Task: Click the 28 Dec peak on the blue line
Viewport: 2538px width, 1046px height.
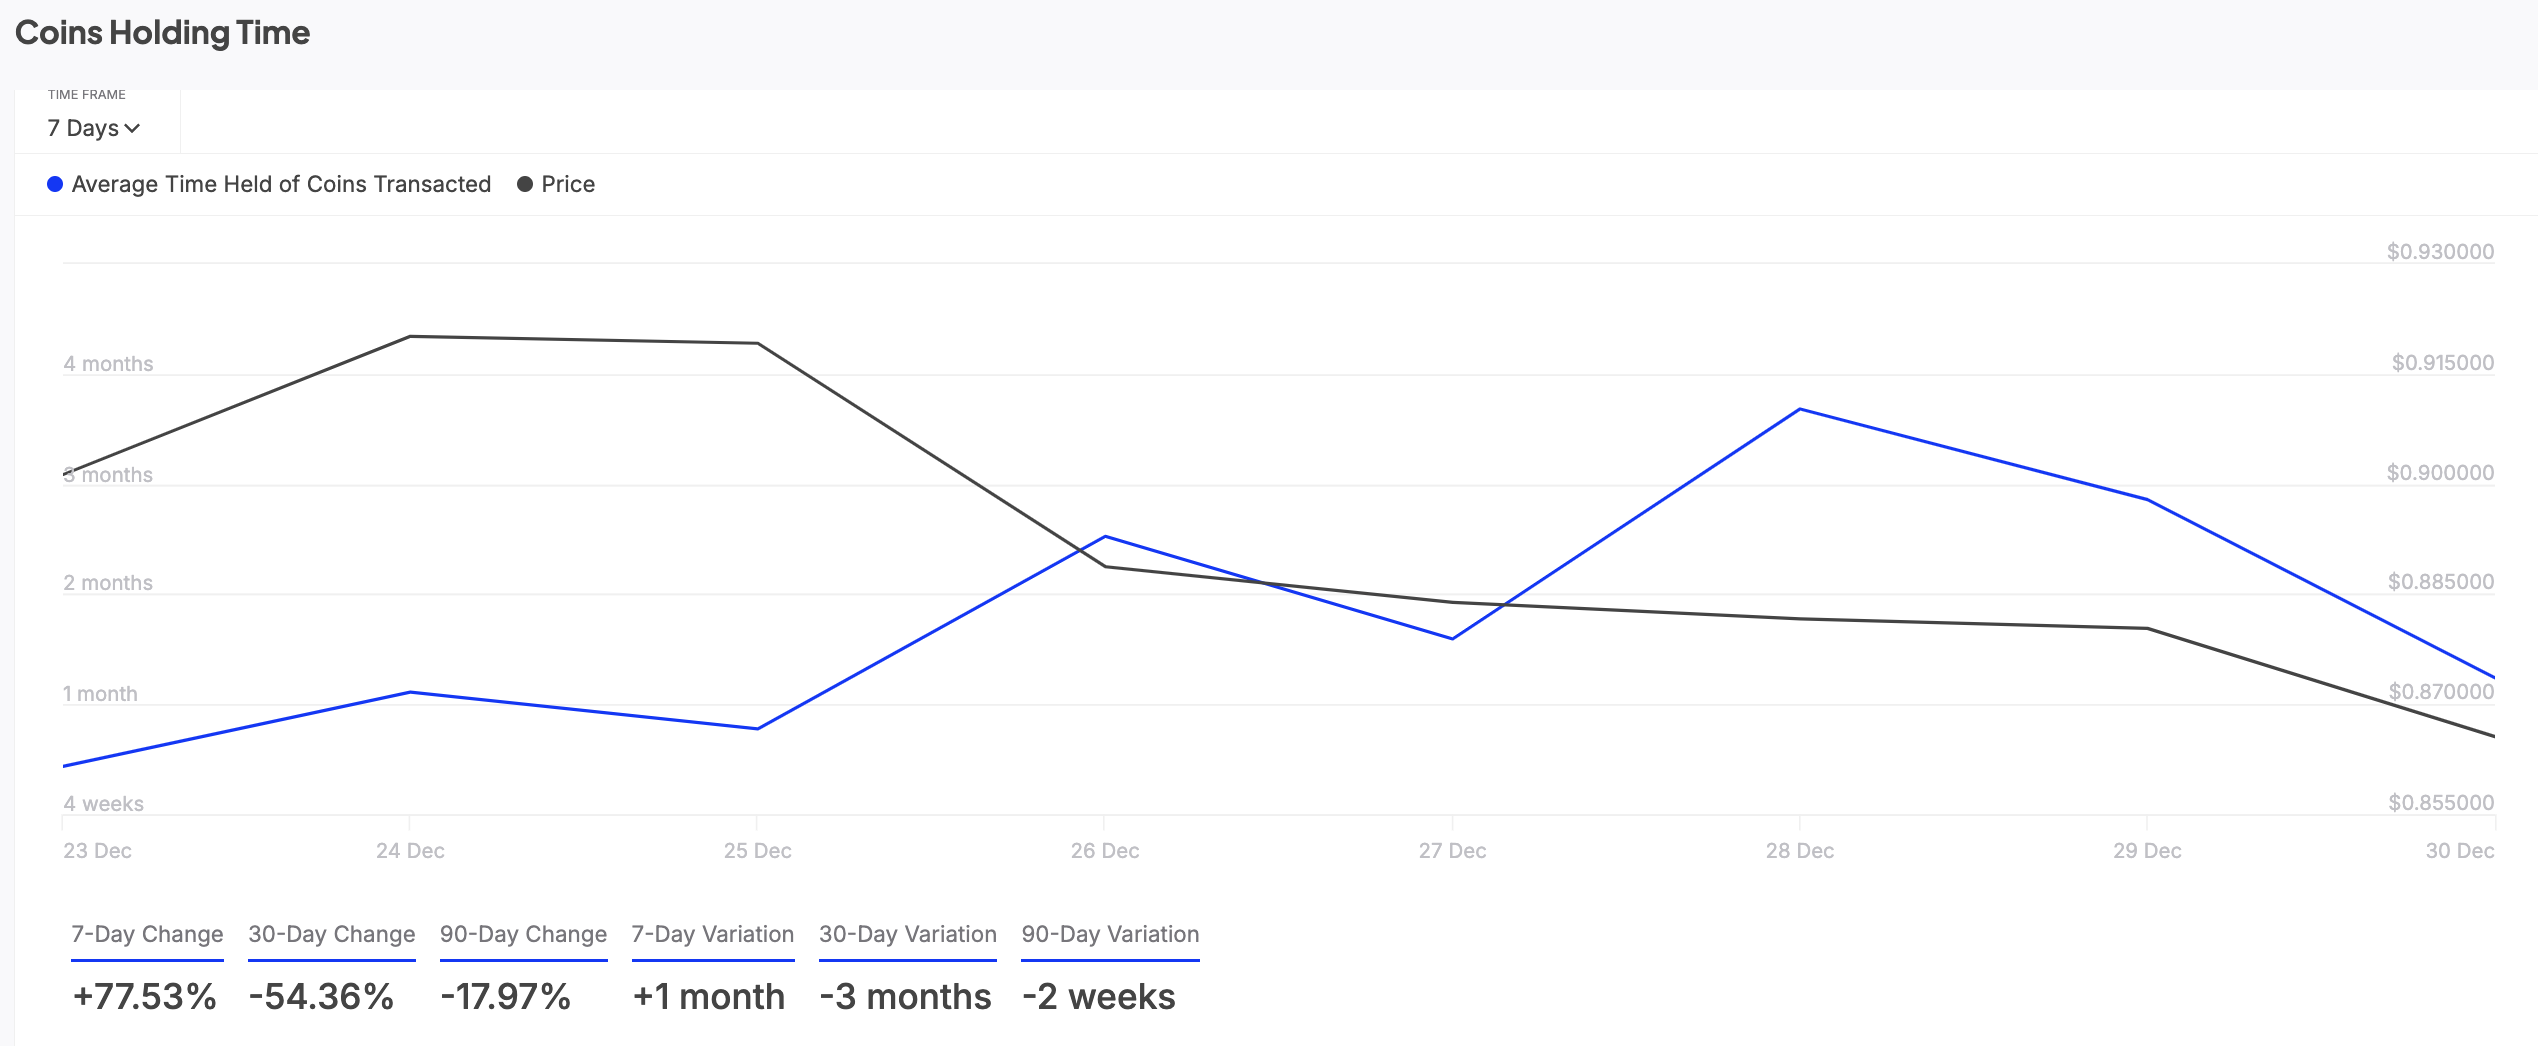Action: point(1799,409)
